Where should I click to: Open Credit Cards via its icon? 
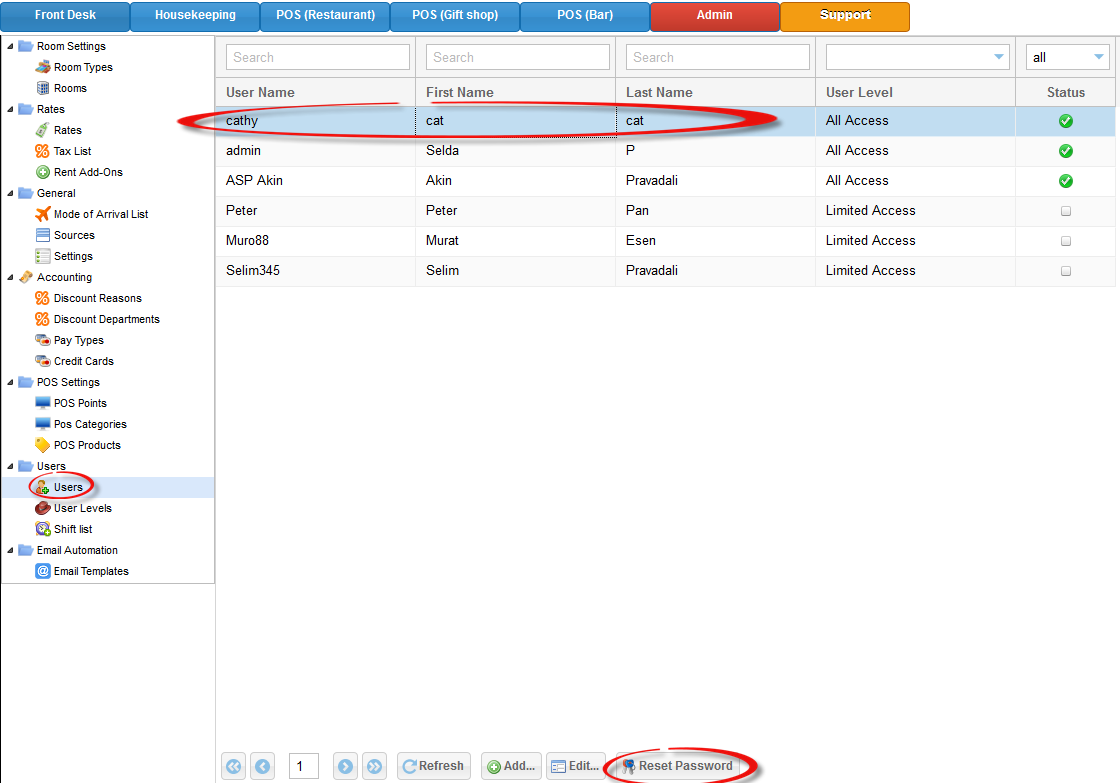click(x=42, y=361)
